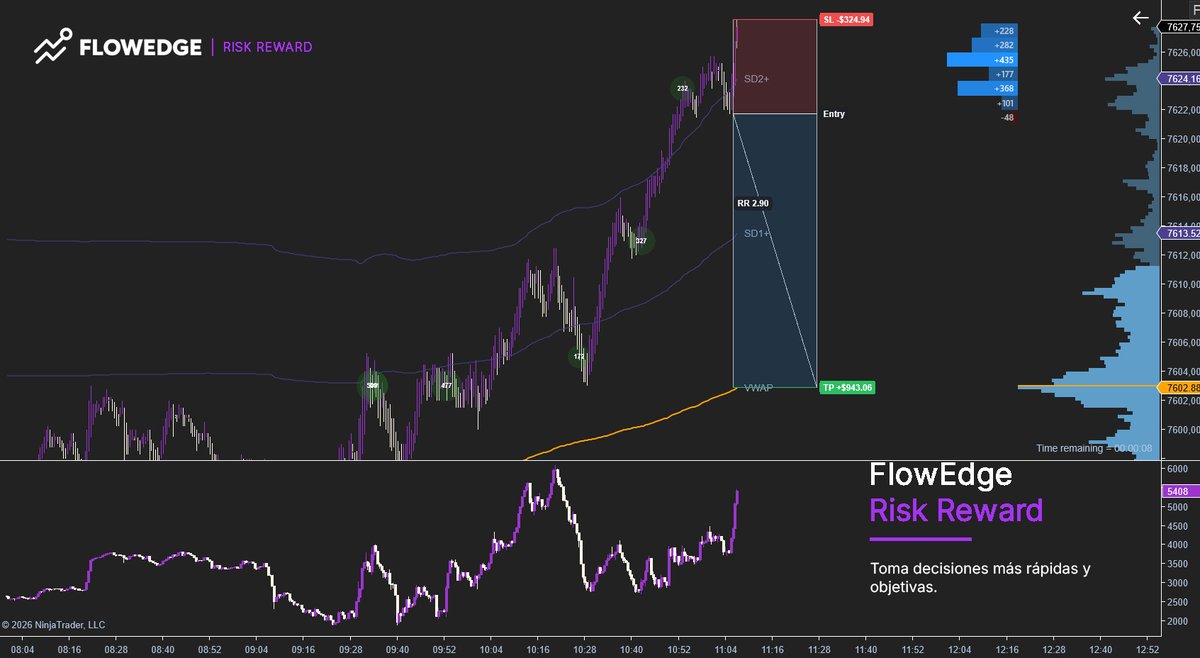Click the +368 delta bar
1200x658 pixels.
pos(987,89)
